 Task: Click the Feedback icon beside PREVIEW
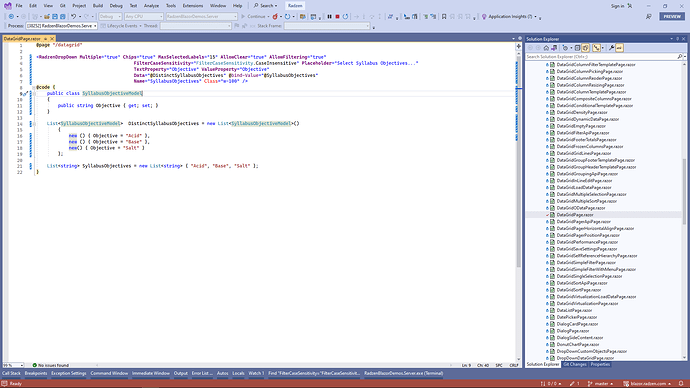pos(649,17)
